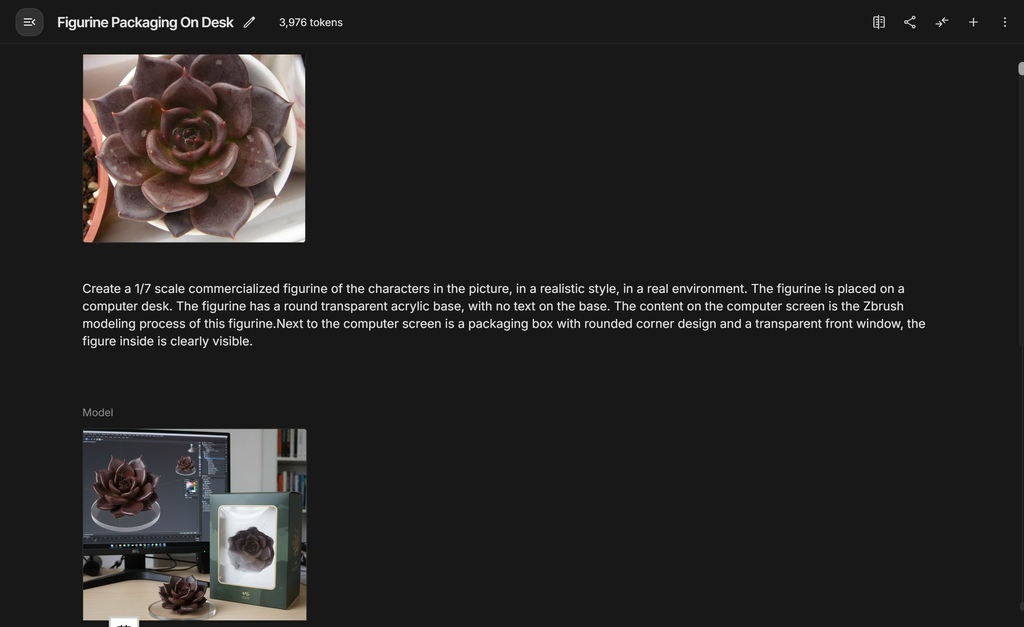Toggle the navigation sidebar menu icon

(29, 22)
